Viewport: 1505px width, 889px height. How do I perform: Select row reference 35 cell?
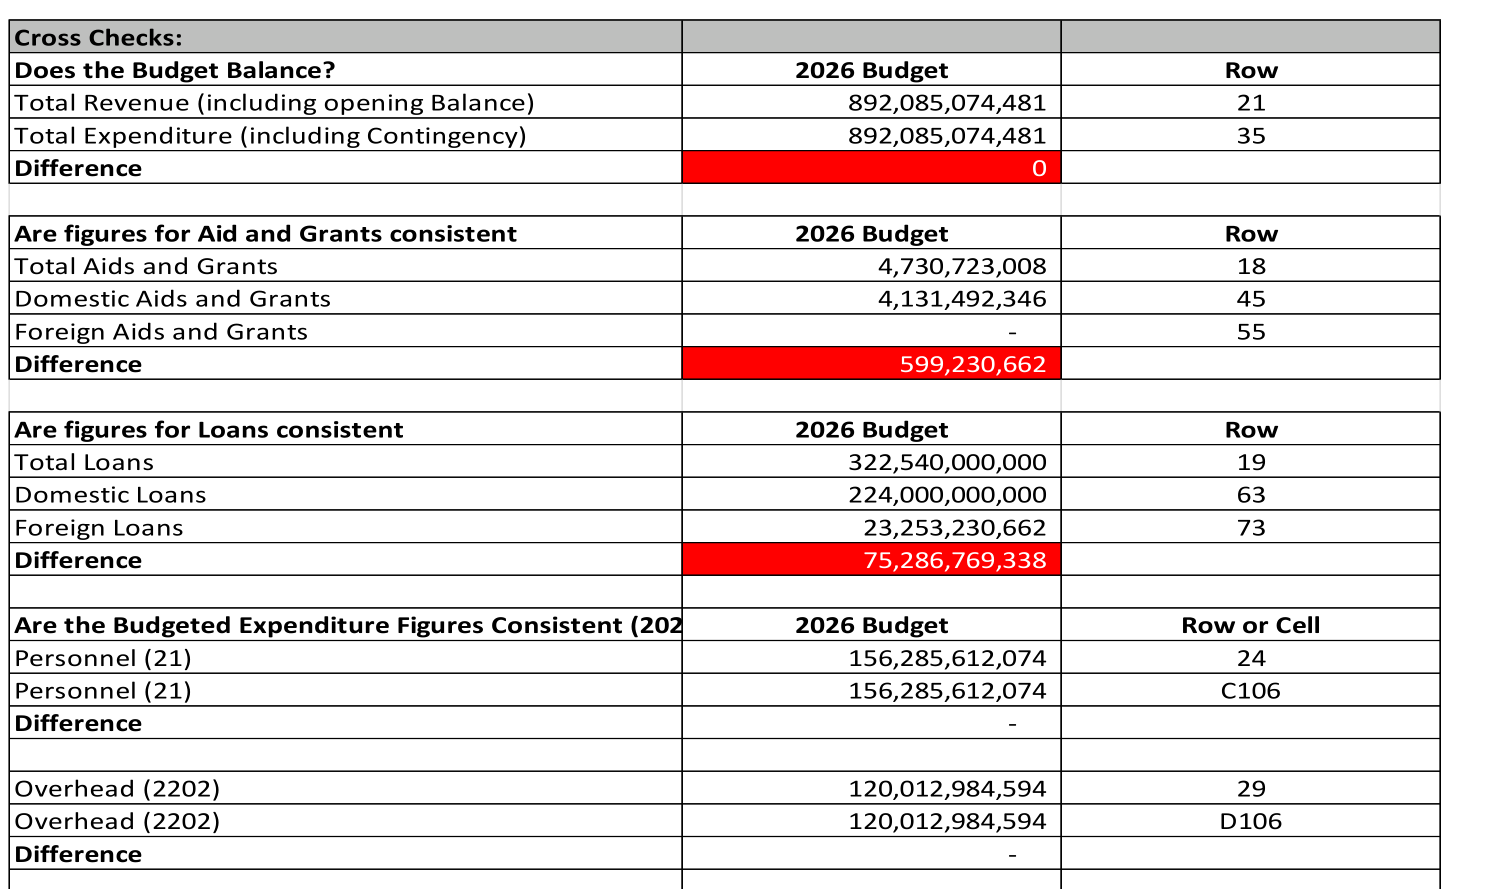1251,135
